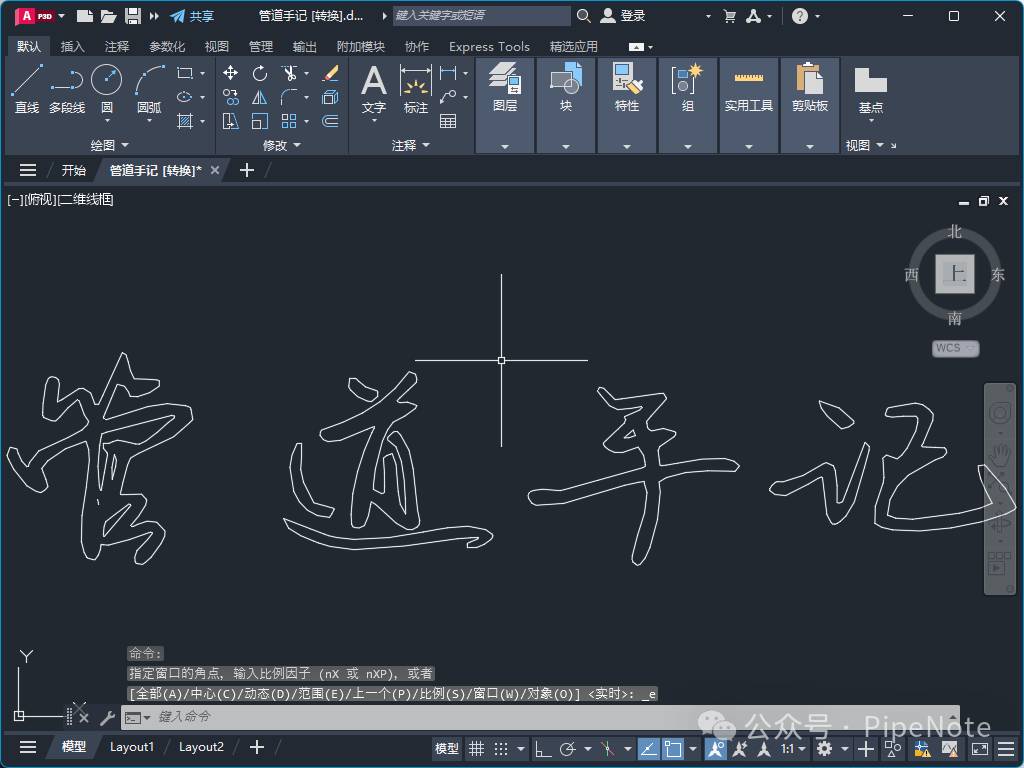Toggle snap mode in status bar
Image resolution: width=1024 pixels, height=768 pixels.
501,748
